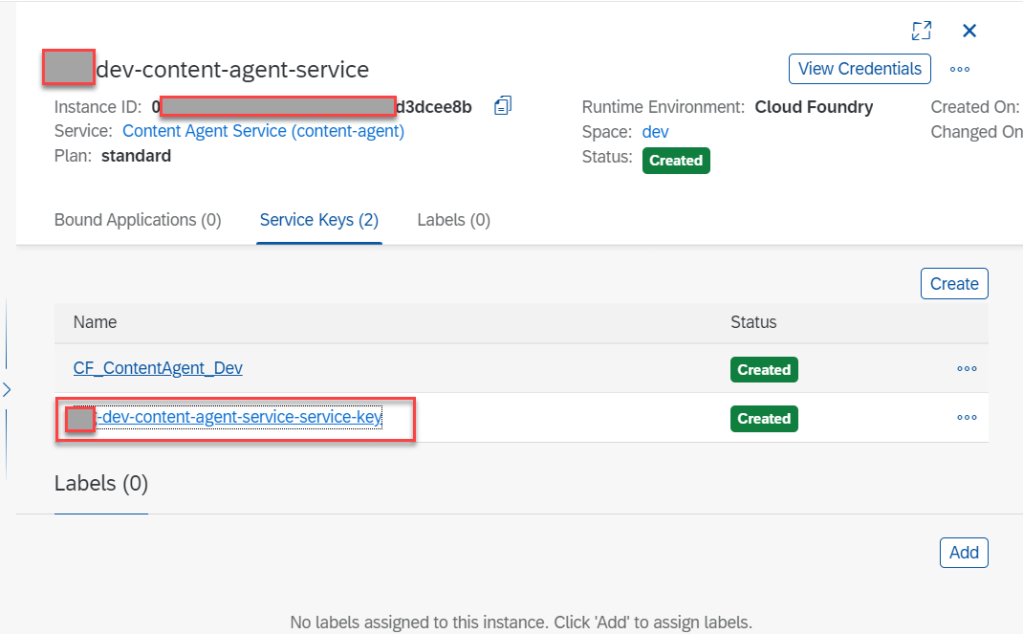Click the View Credentials button

[x=859, y=69]
